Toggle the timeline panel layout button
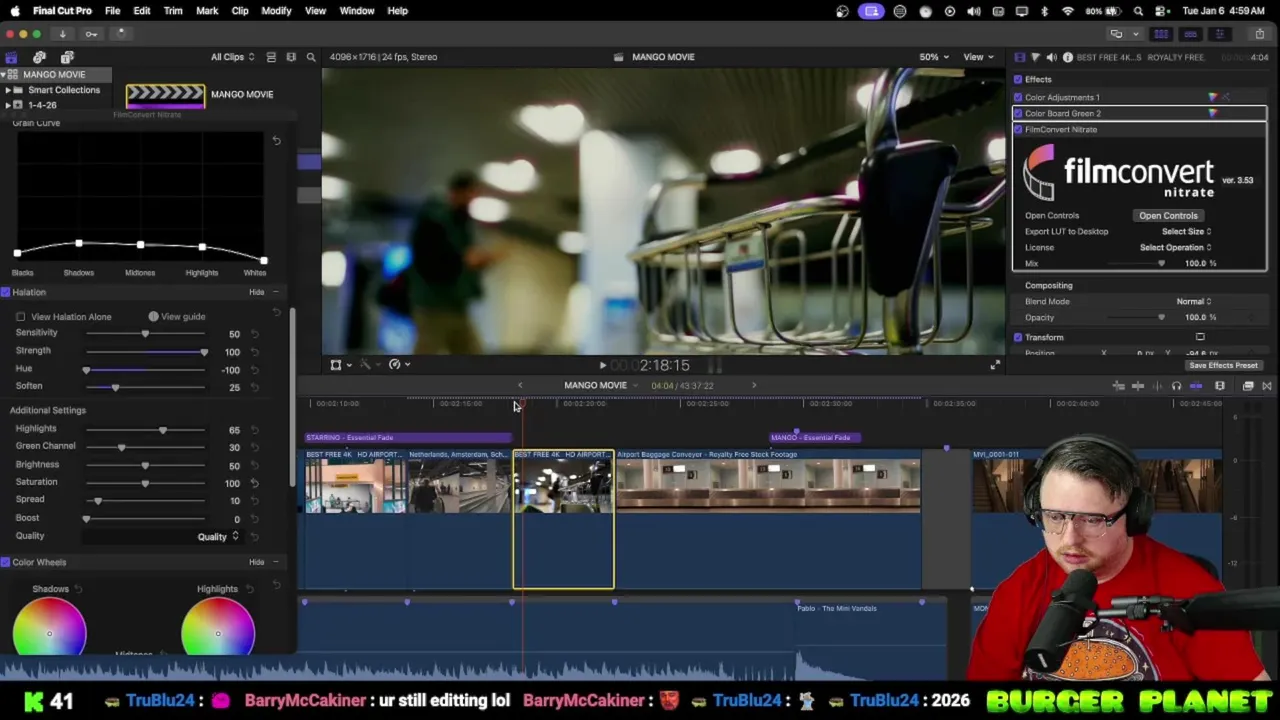 (1190, 34)
